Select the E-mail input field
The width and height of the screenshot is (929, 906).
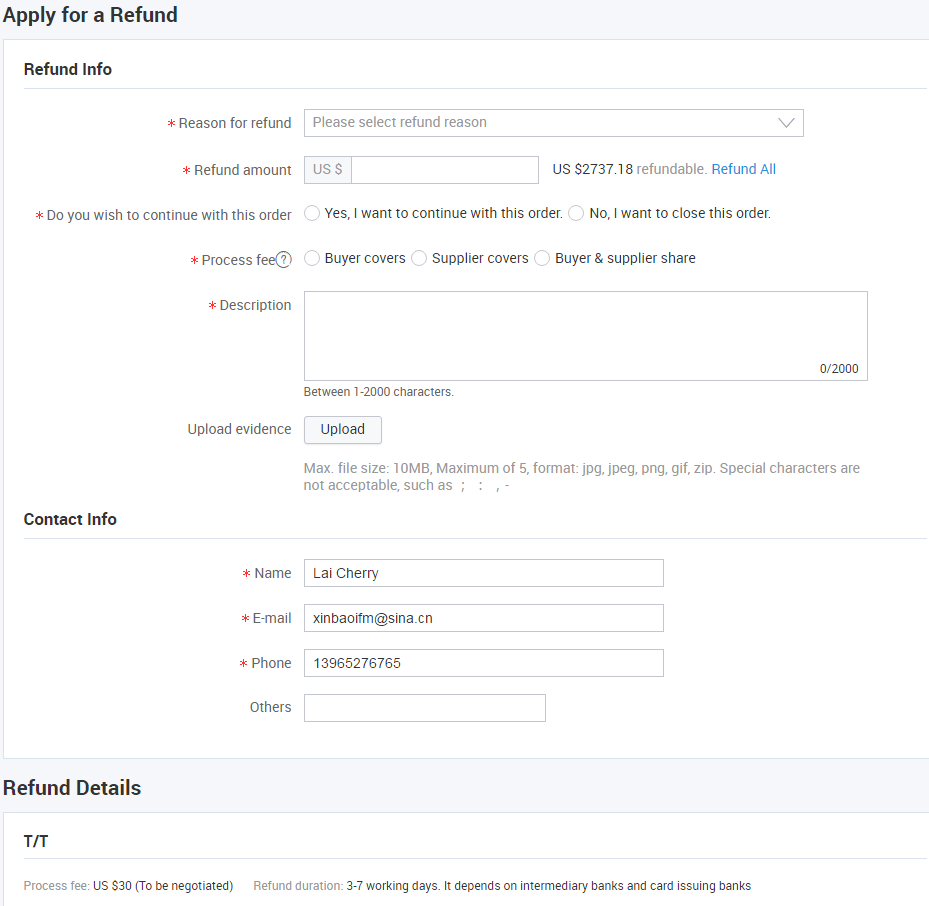(483, 618)
